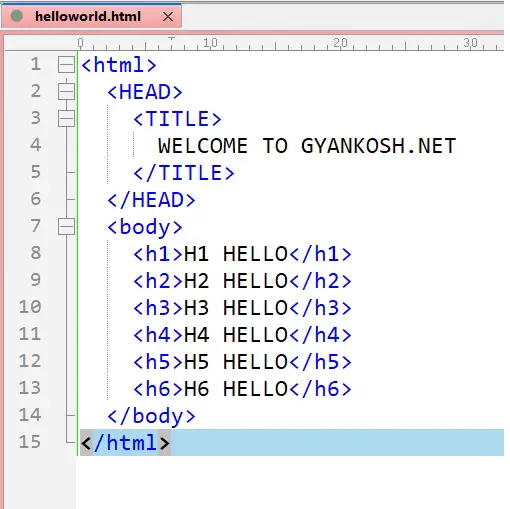Click the ruler at column 30
The image size is (510, 509).
470,43
